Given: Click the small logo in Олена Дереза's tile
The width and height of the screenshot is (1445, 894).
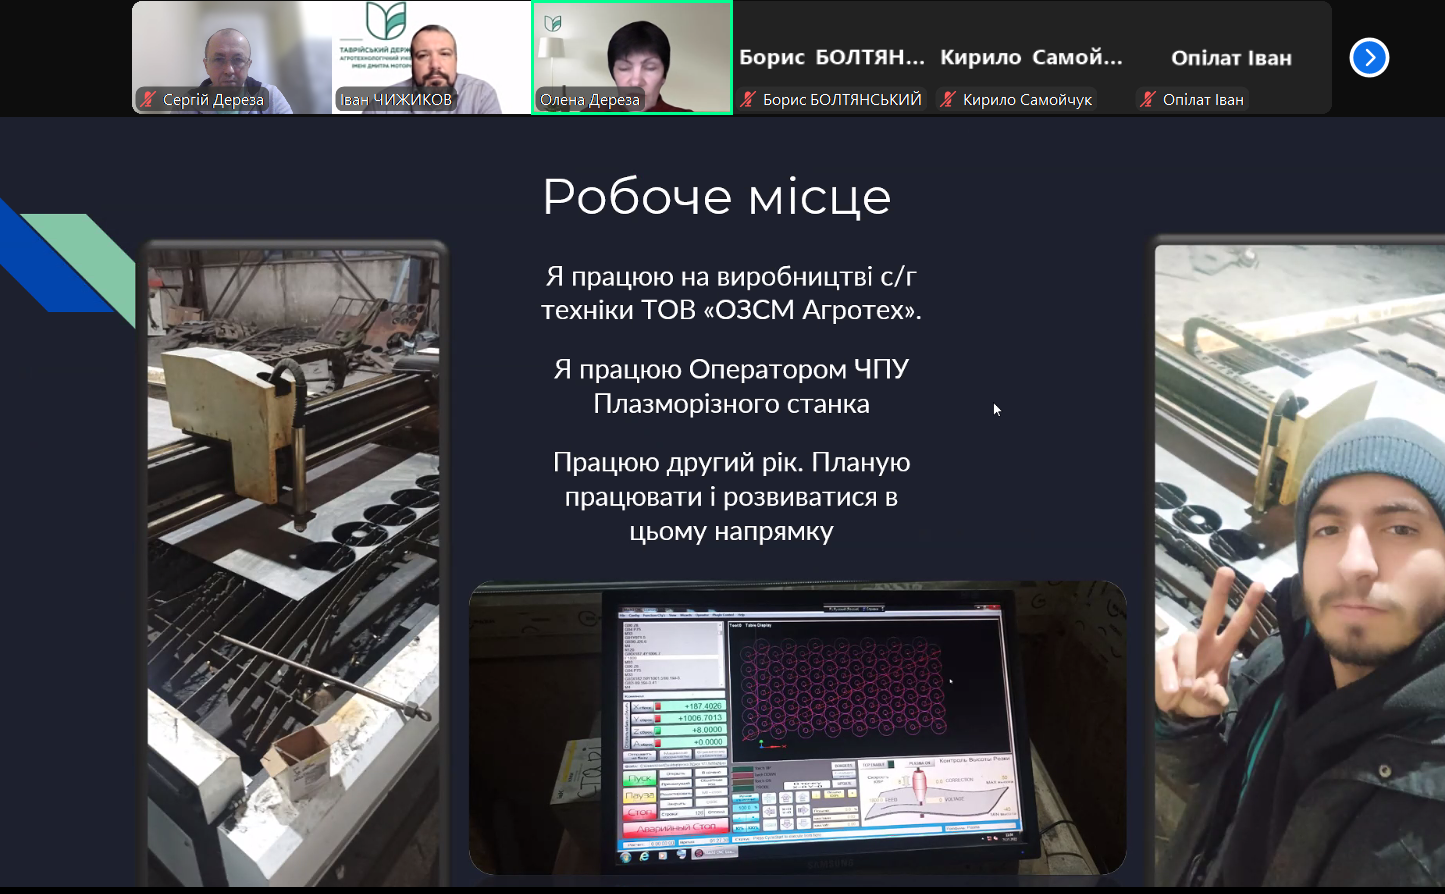Looking at the screenshot, I should 552,23.
